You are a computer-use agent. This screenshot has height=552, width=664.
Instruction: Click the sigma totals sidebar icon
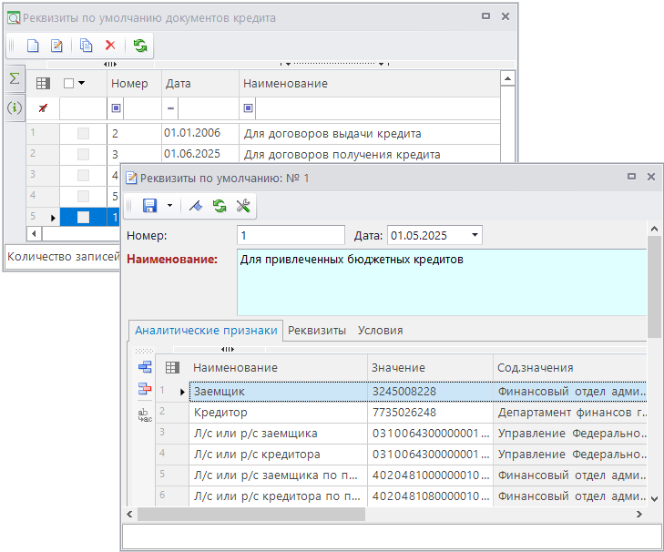(14, 79)
